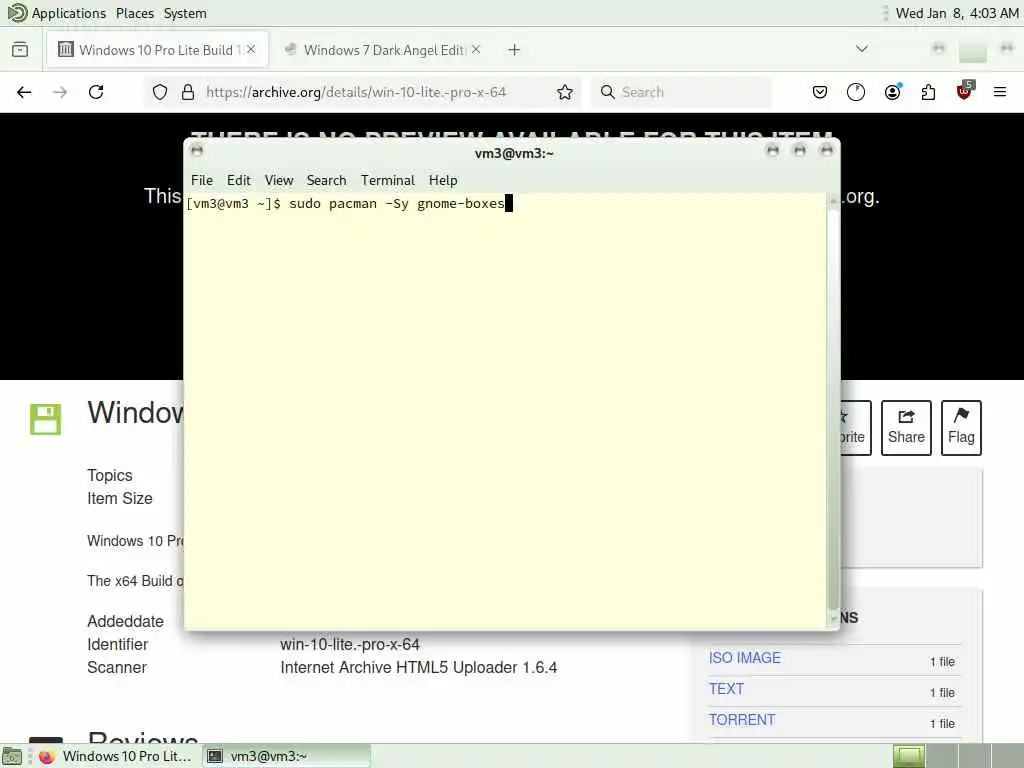Click the Topics label
The width and height of the screenshot is (1024, 768).
pos(110,475)
